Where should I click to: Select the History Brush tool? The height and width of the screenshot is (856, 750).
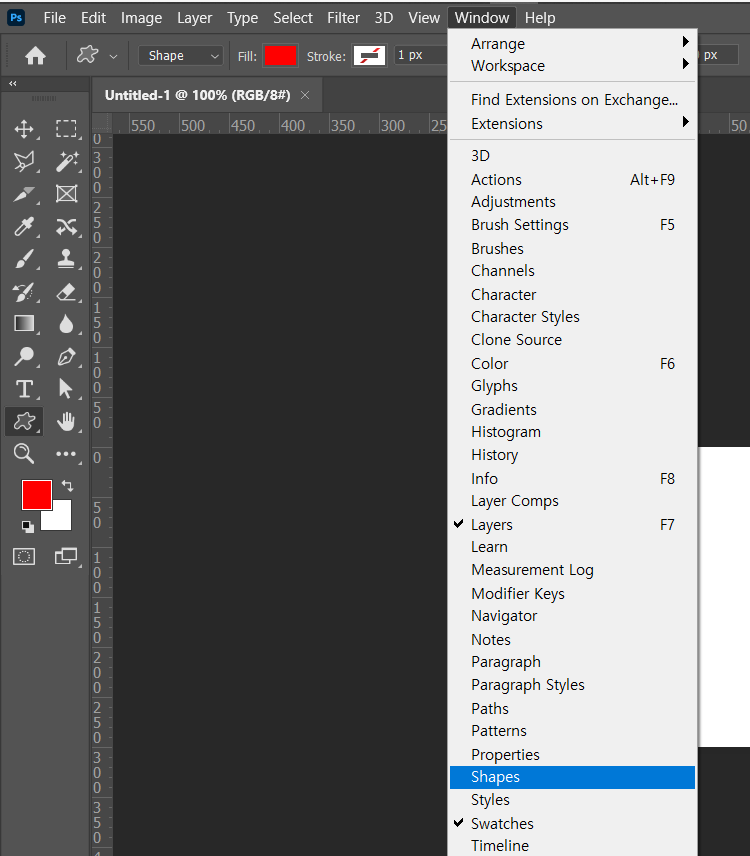coord(24,292)
